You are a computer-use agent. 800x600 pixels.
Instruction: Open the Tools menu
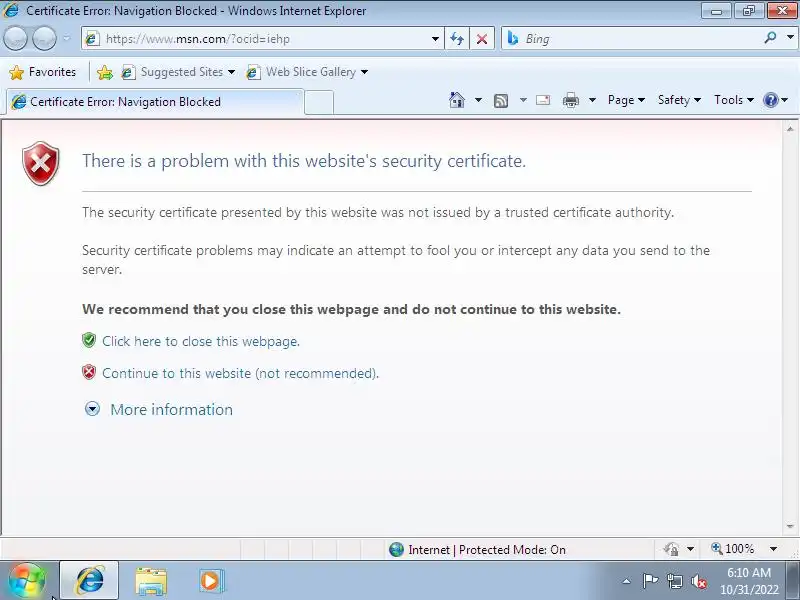[x=734, y=100]
